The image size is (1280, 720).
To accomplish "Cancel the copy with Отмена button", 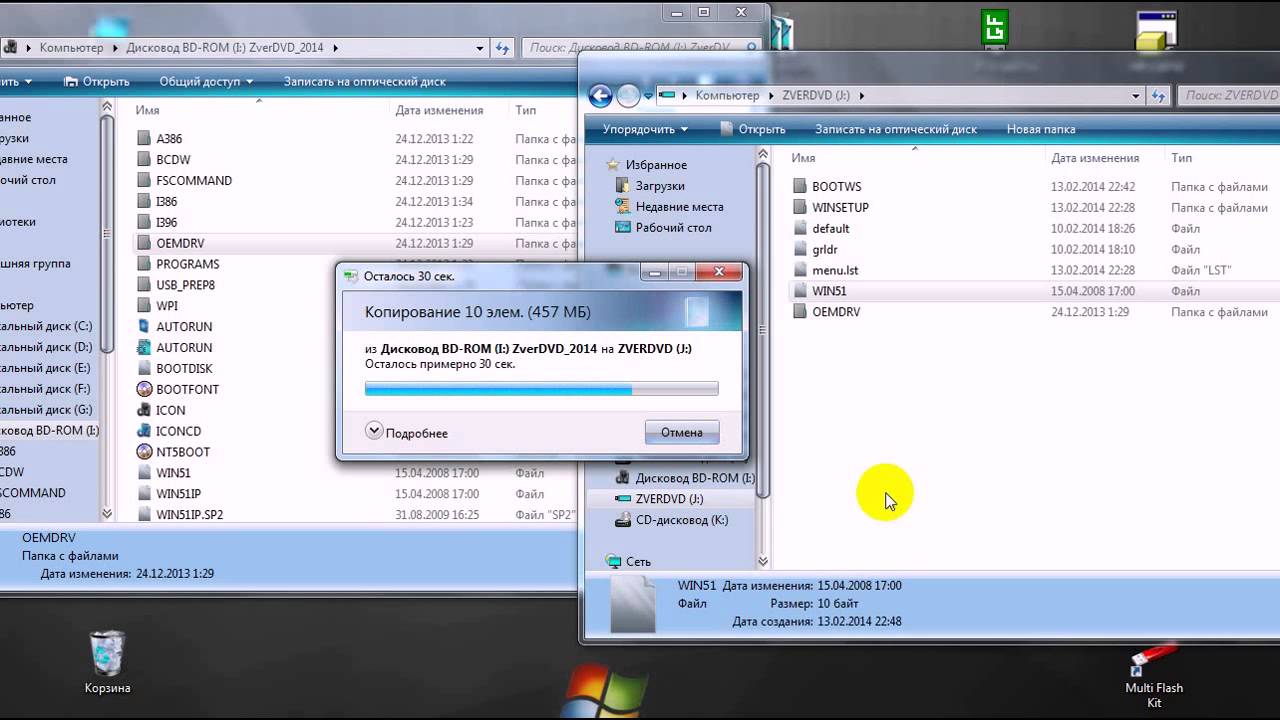I will tap(682, 432).
